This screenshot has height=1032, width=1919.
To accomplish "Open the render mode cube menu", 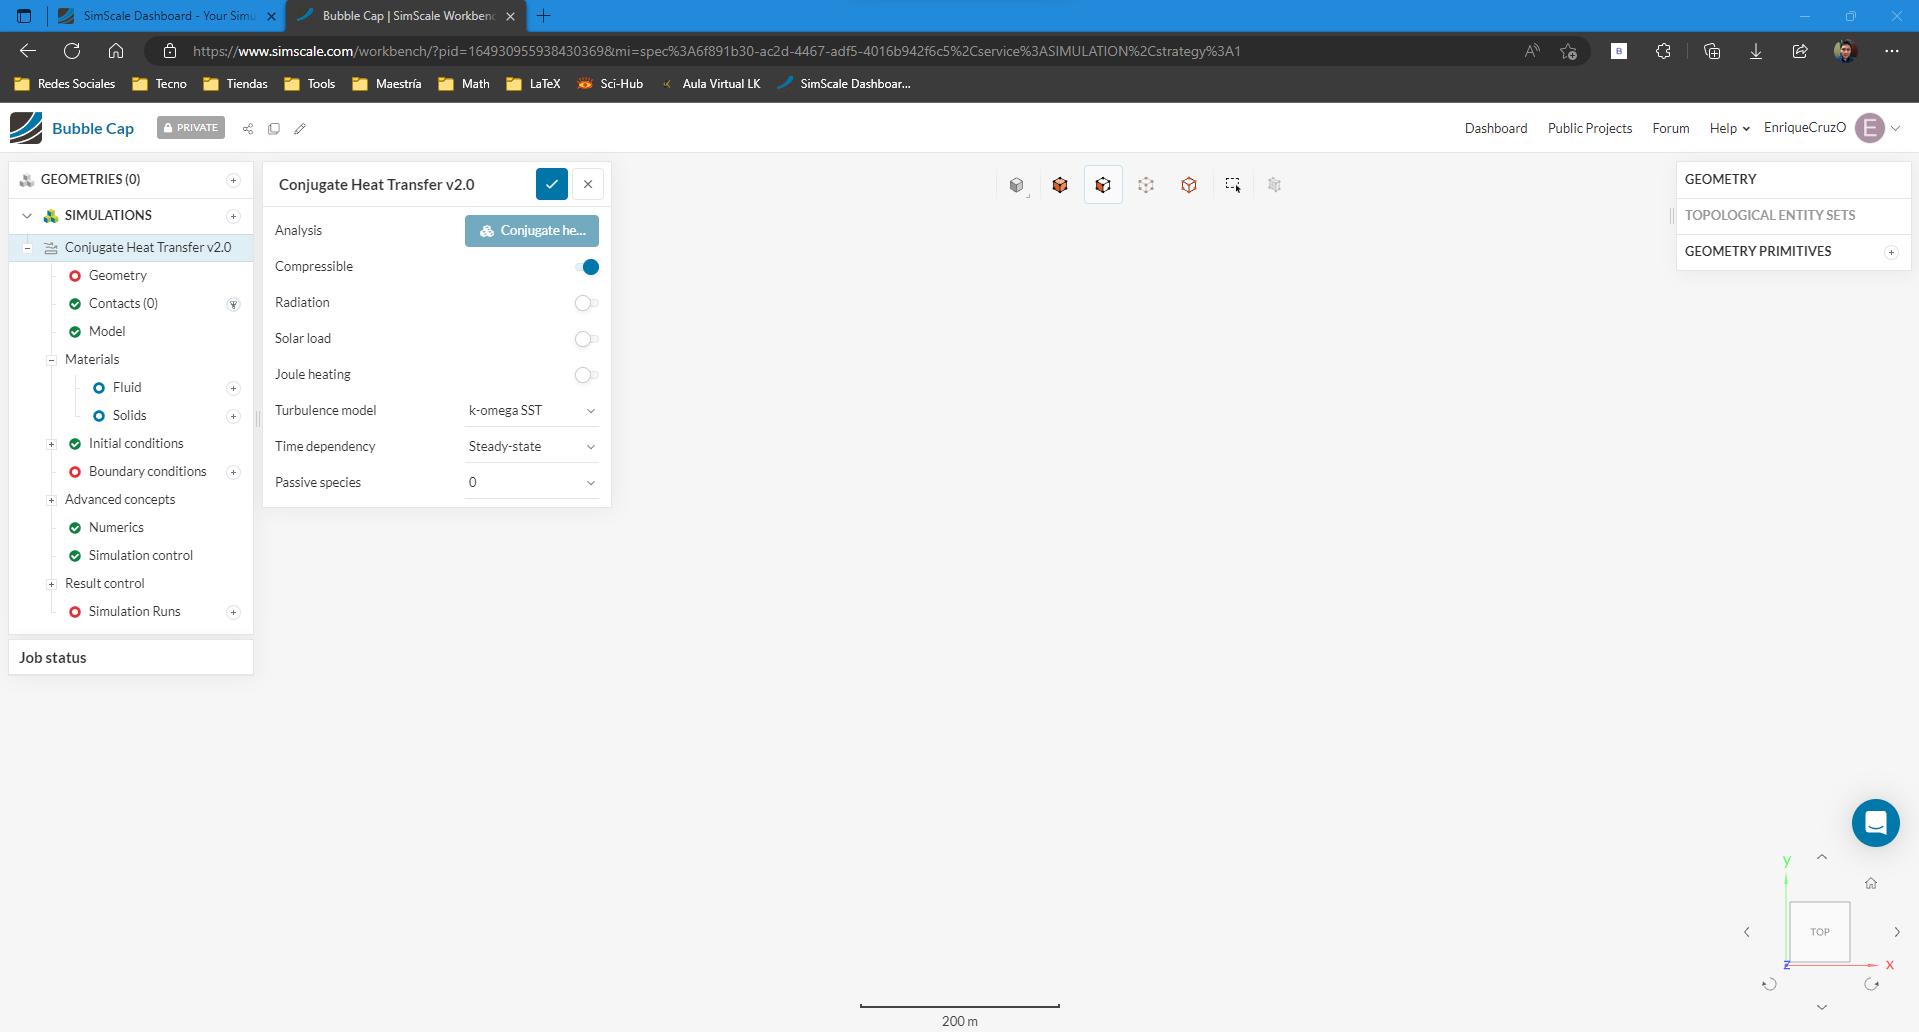I will pos(1017,185).
